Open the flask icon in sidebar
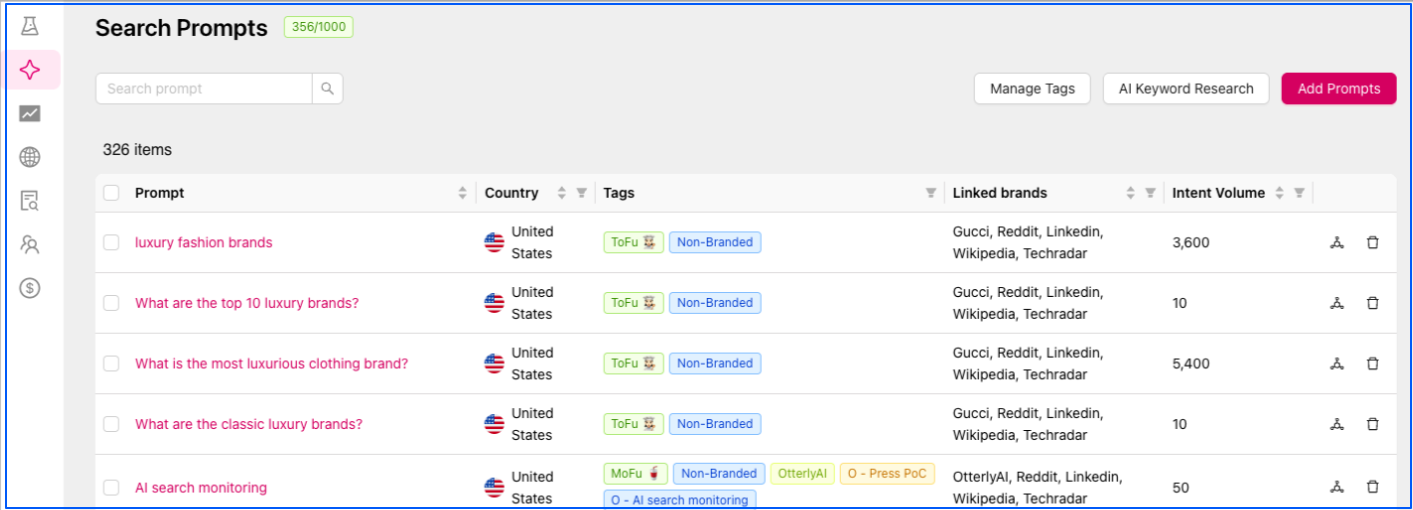1413x510 pixels. tap(30, 27)
